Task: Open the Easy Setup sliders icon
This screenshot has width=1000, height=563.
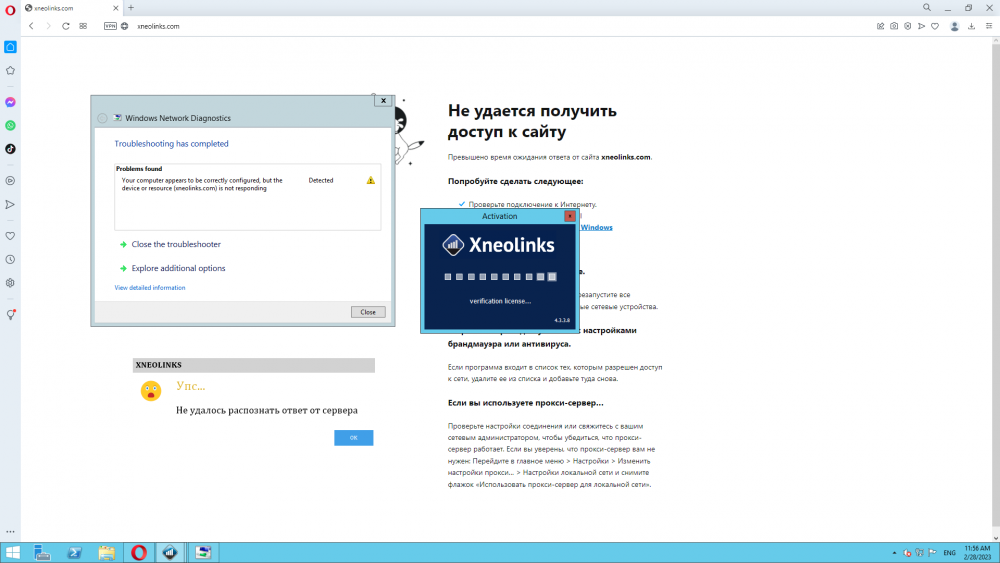Action: [x=989, y=26]
